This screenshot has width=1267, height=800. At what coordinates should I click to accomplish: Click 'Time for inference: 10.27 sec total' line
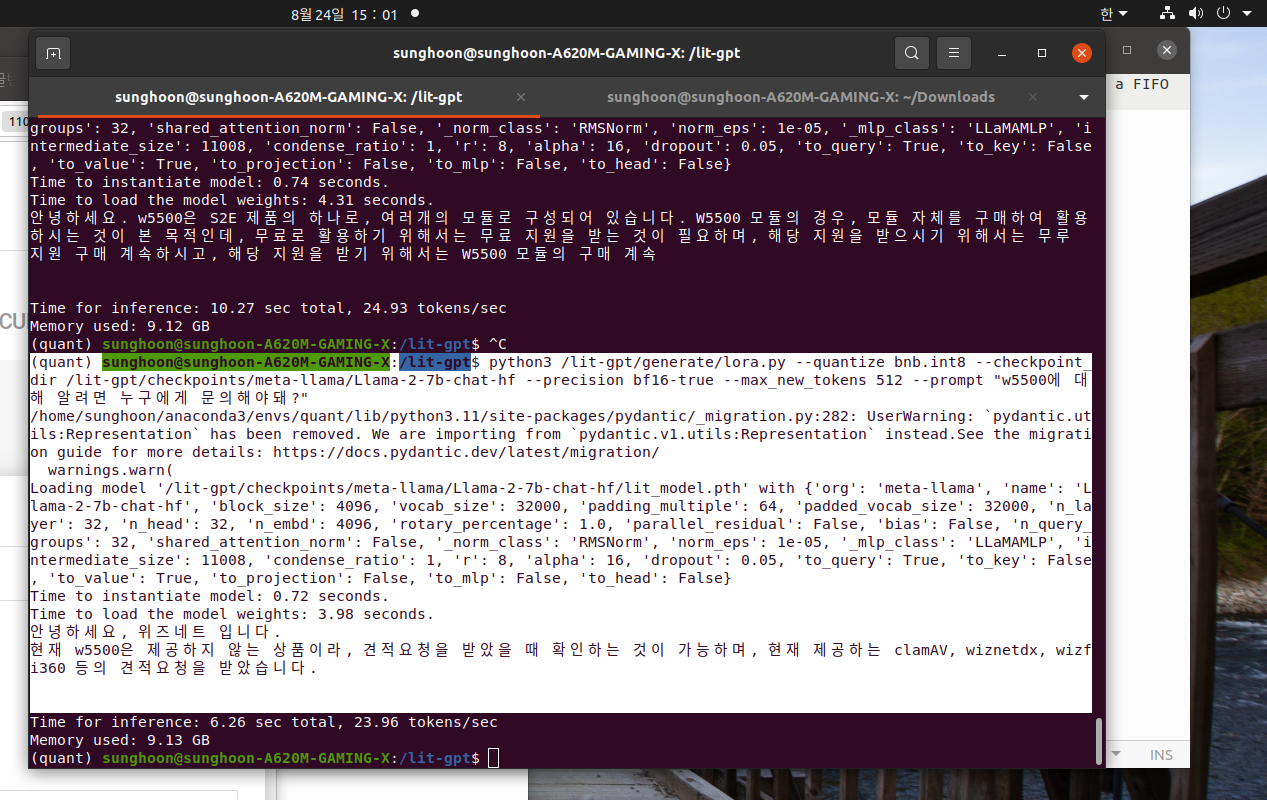[268, 308]
